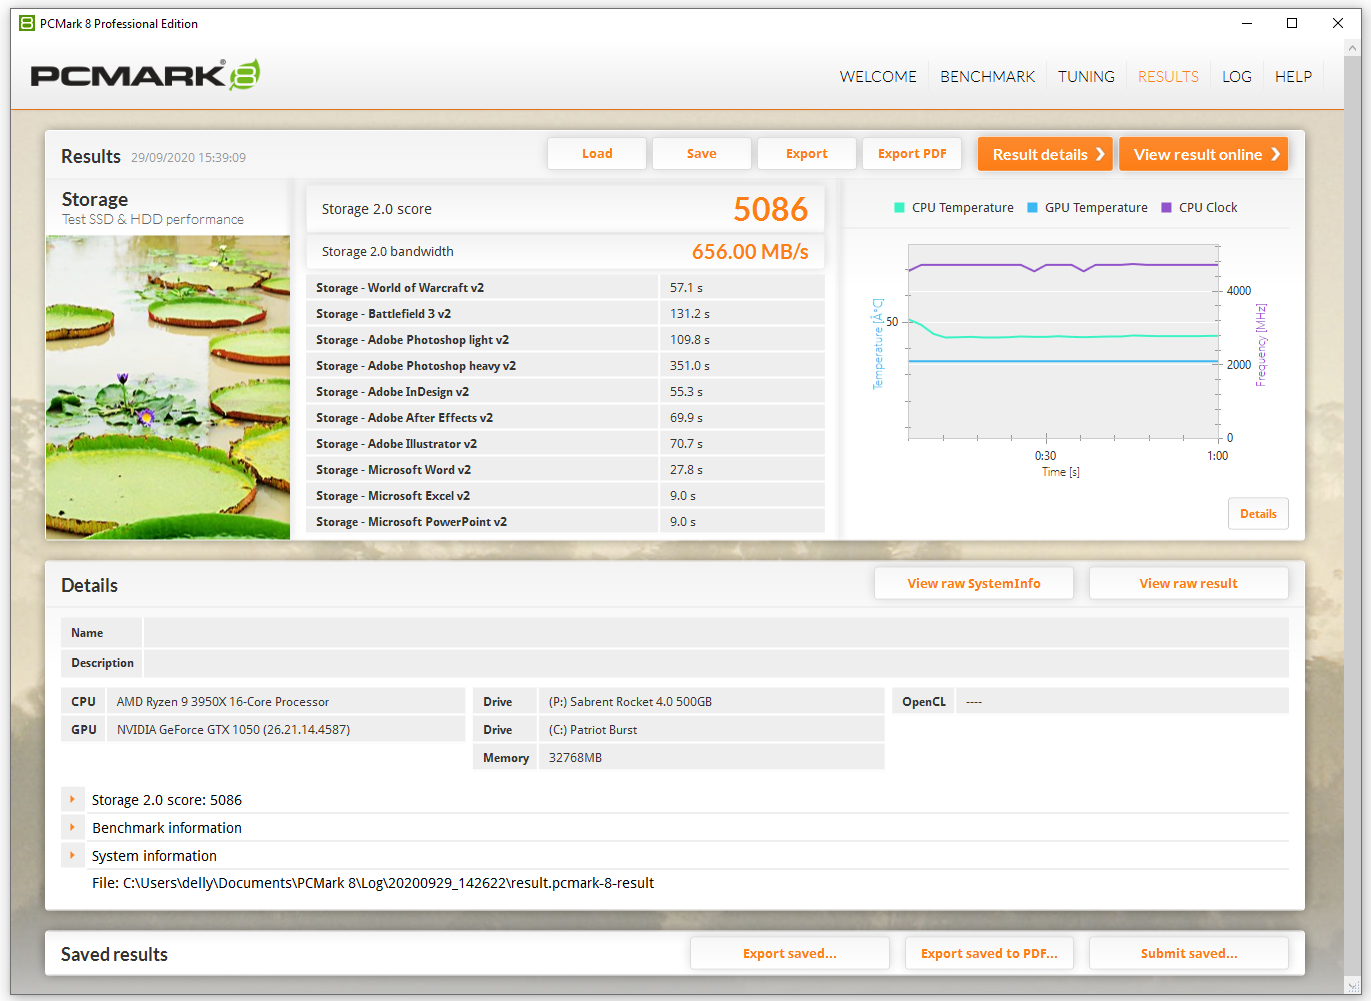
Task: Click the water lily storage thumbnail
Action: click(x=168, y=388)
